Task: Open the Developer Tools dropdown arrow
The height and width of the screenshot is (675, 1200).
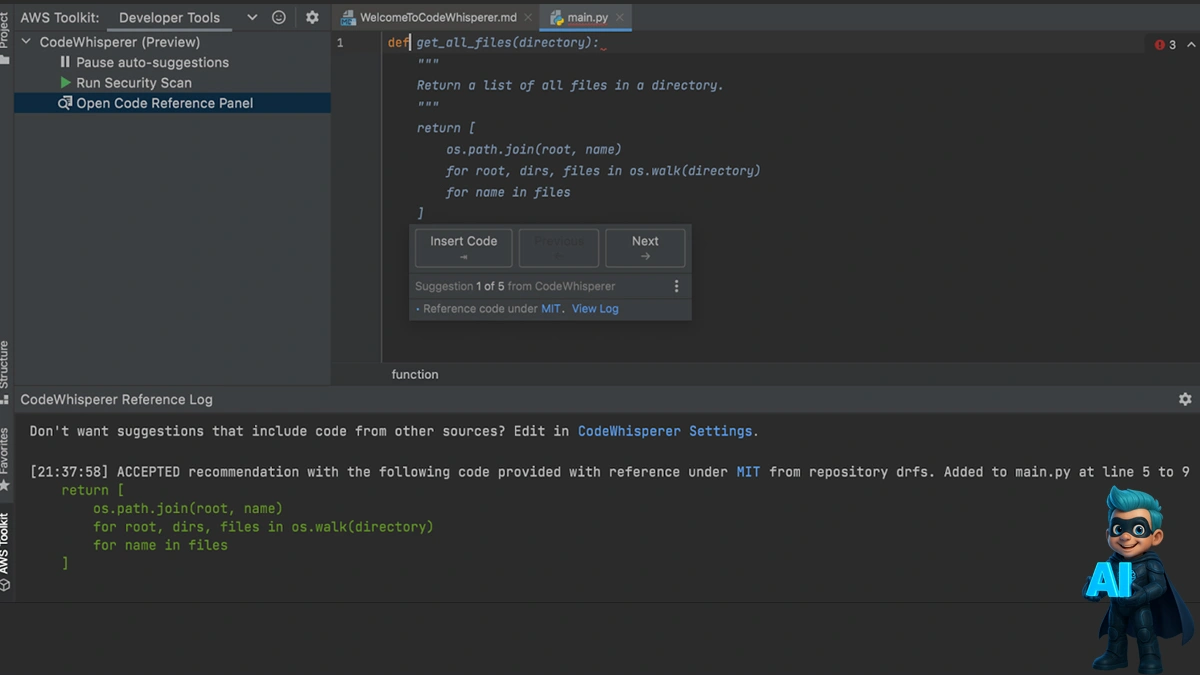Action: click(252, 18)
